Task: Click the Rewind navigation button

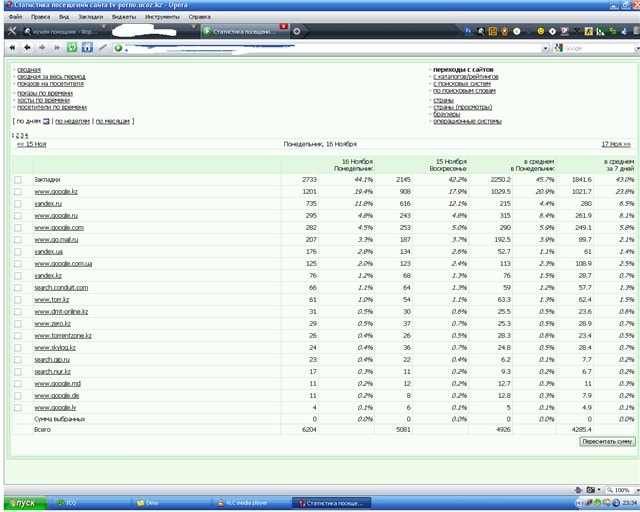Action: pos(12,48)
